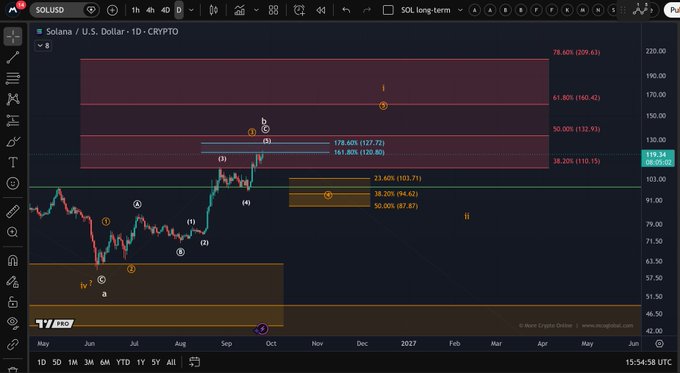Open the Fibonacci and Gann tools
The width and height of the screenshot is (680, 373).
point(13,79)
